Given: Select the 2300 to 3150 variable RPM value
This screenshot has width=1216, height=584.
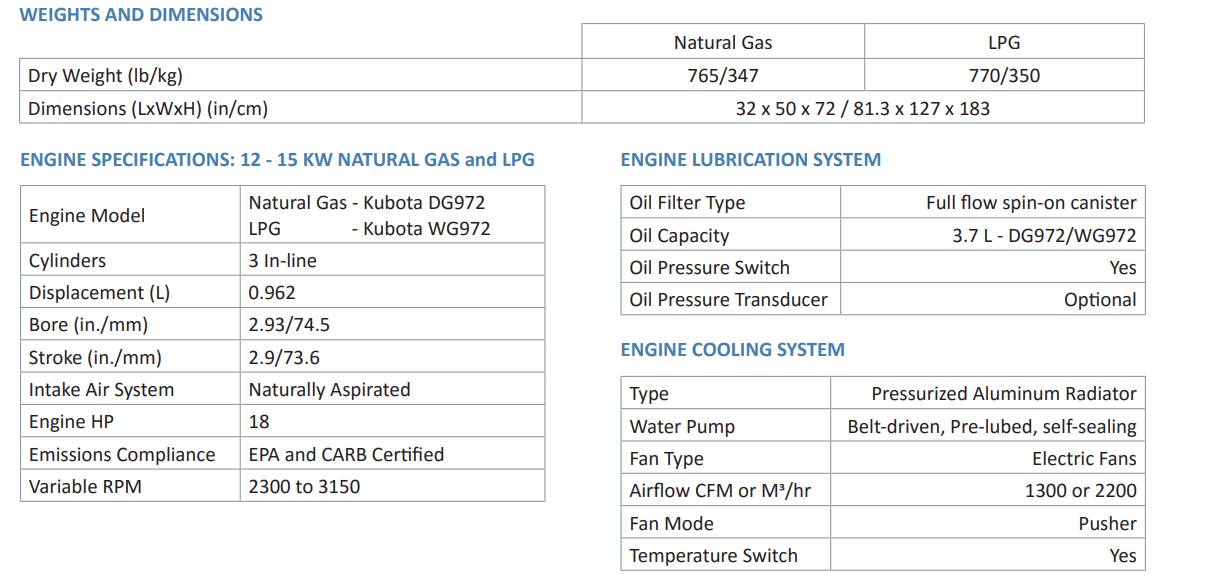Looking at the screenshot, I should [304, 487].
